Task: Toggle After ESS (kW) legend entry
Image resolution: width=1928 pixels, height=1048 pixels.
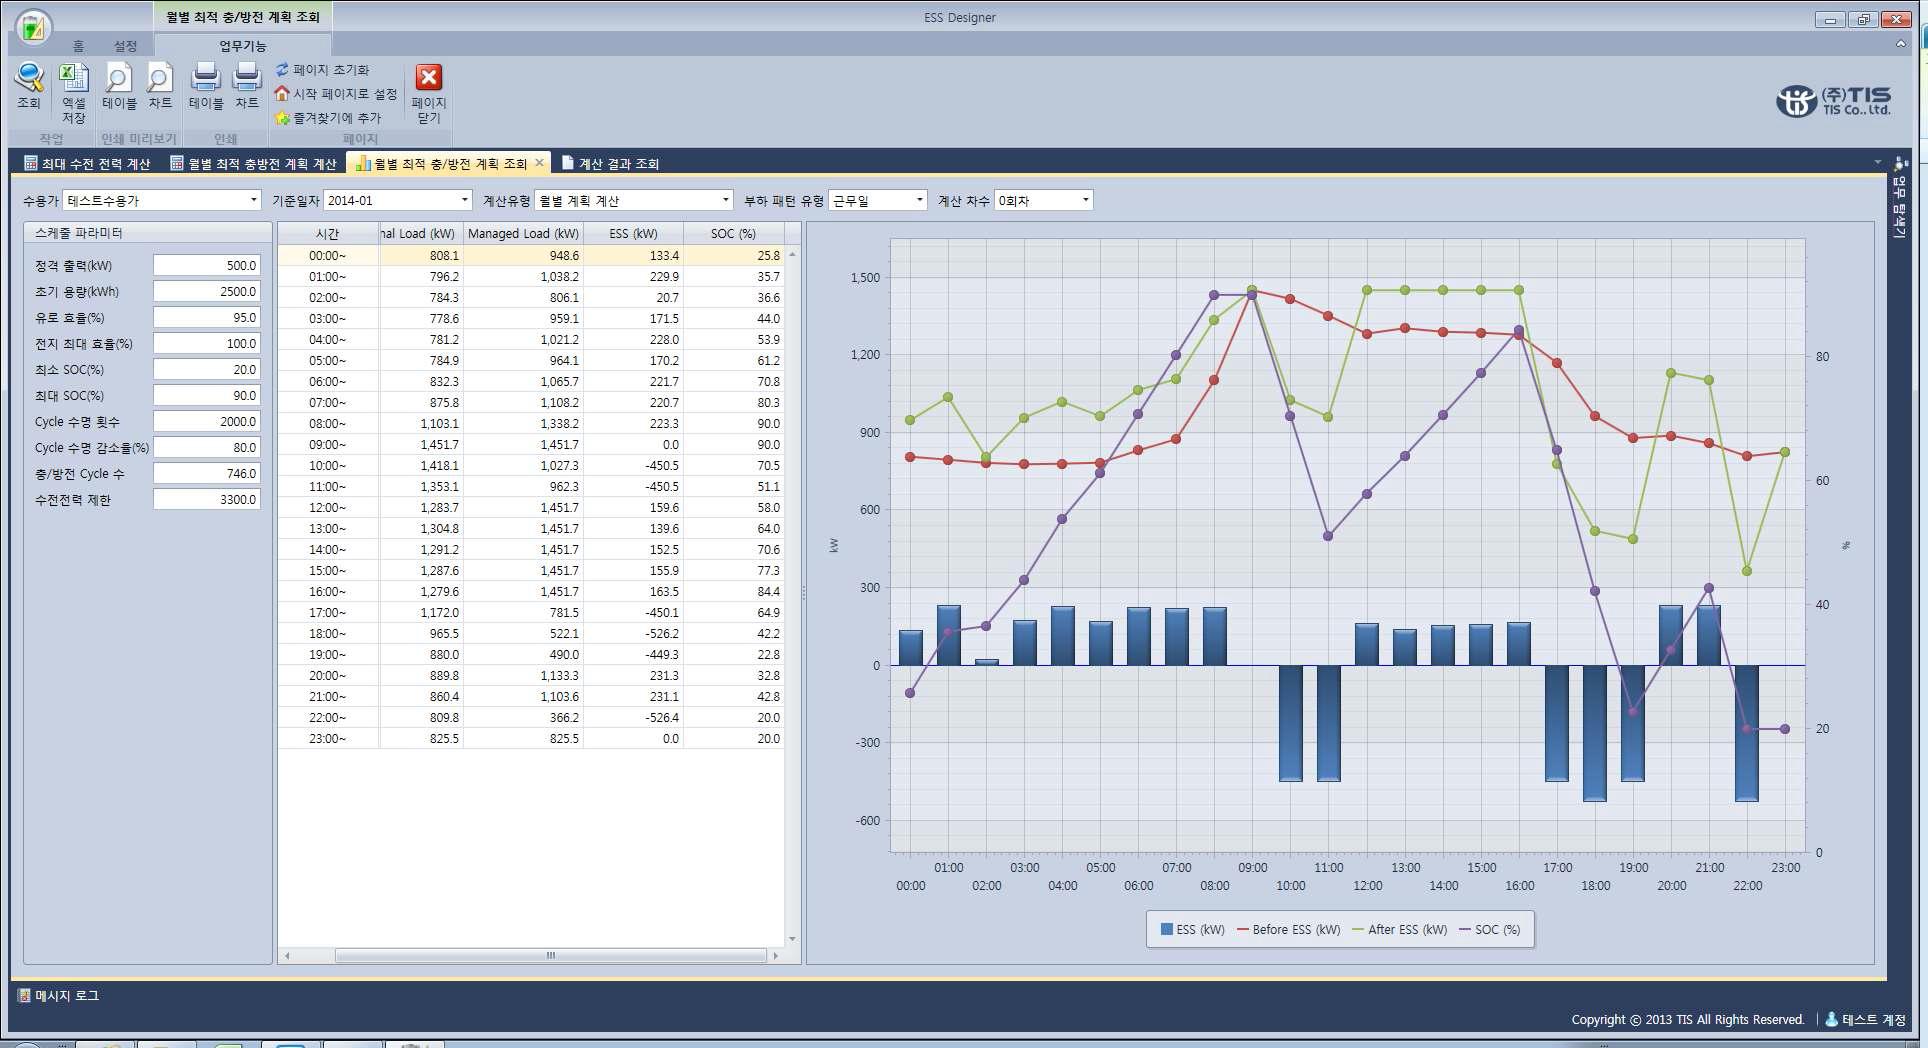Action: pyautogui.click(x=1399, y=929)
